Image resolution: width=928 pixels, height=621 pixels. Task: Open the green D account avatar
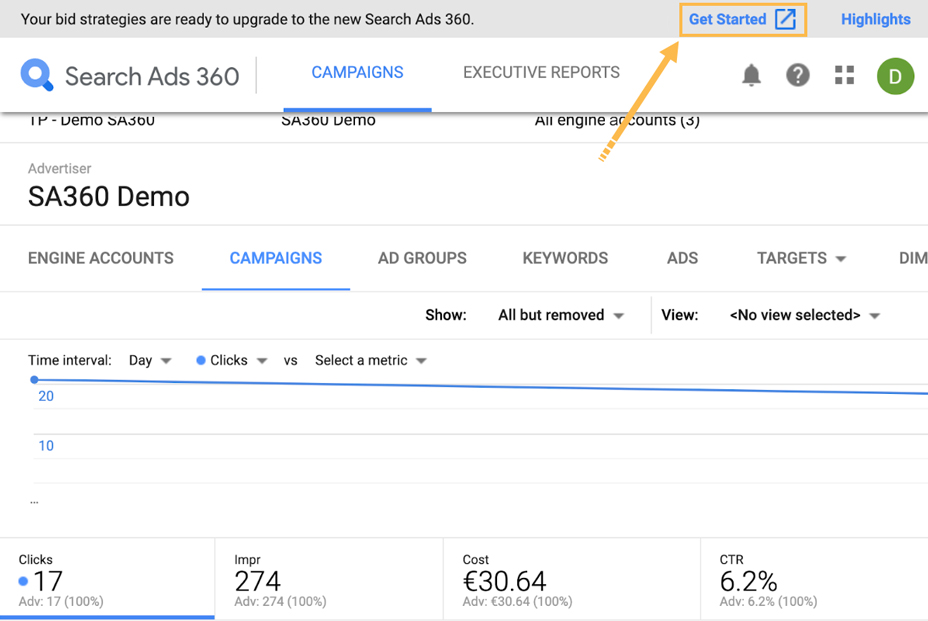(x=895, y=76)
